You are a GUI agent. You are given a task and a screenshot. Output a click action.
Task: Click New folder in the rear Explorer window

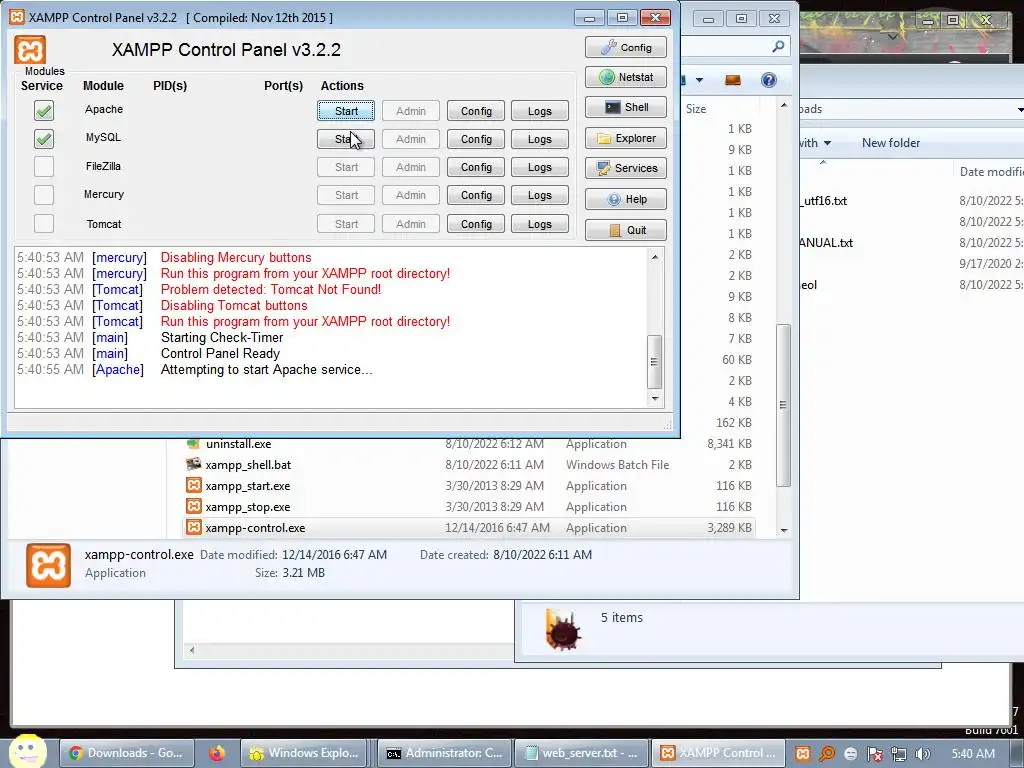891,142
